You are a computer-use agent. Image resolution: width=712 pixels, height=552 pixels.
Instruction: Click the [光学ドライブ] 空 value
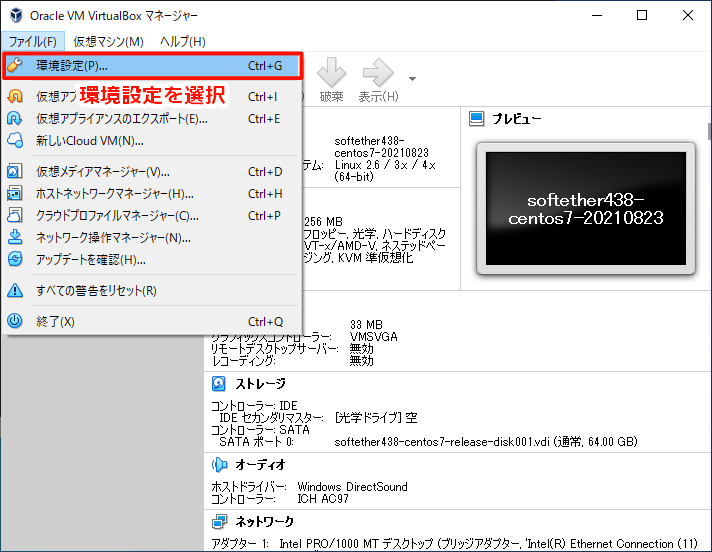click(376, 418)
